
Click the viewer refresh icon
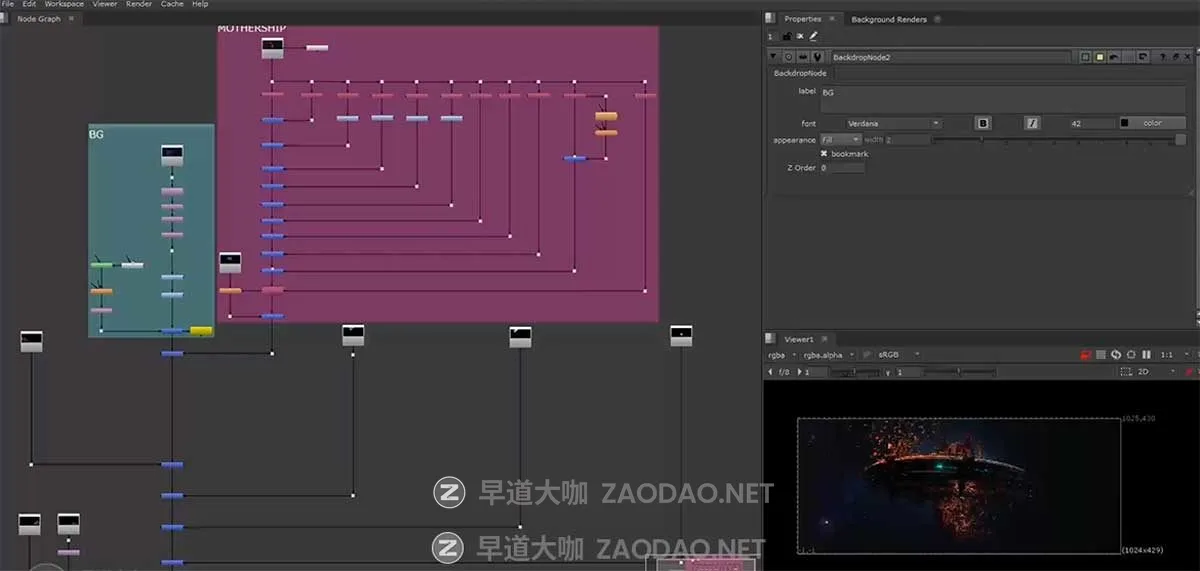[1116, 355]
